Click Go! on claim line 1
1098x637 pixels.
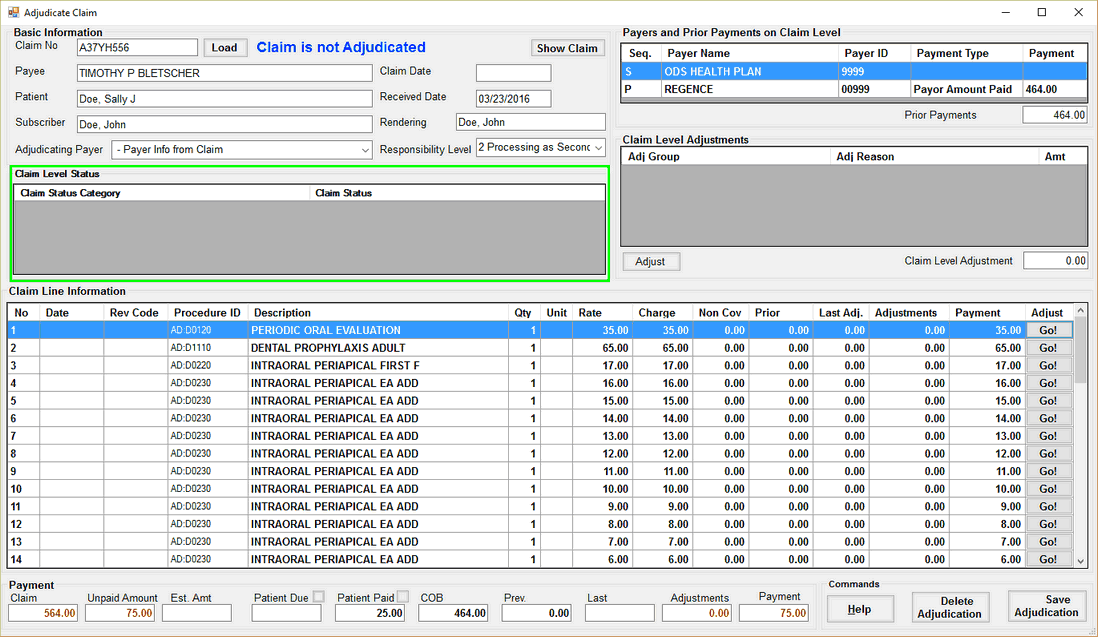(x=1048, y=329)
